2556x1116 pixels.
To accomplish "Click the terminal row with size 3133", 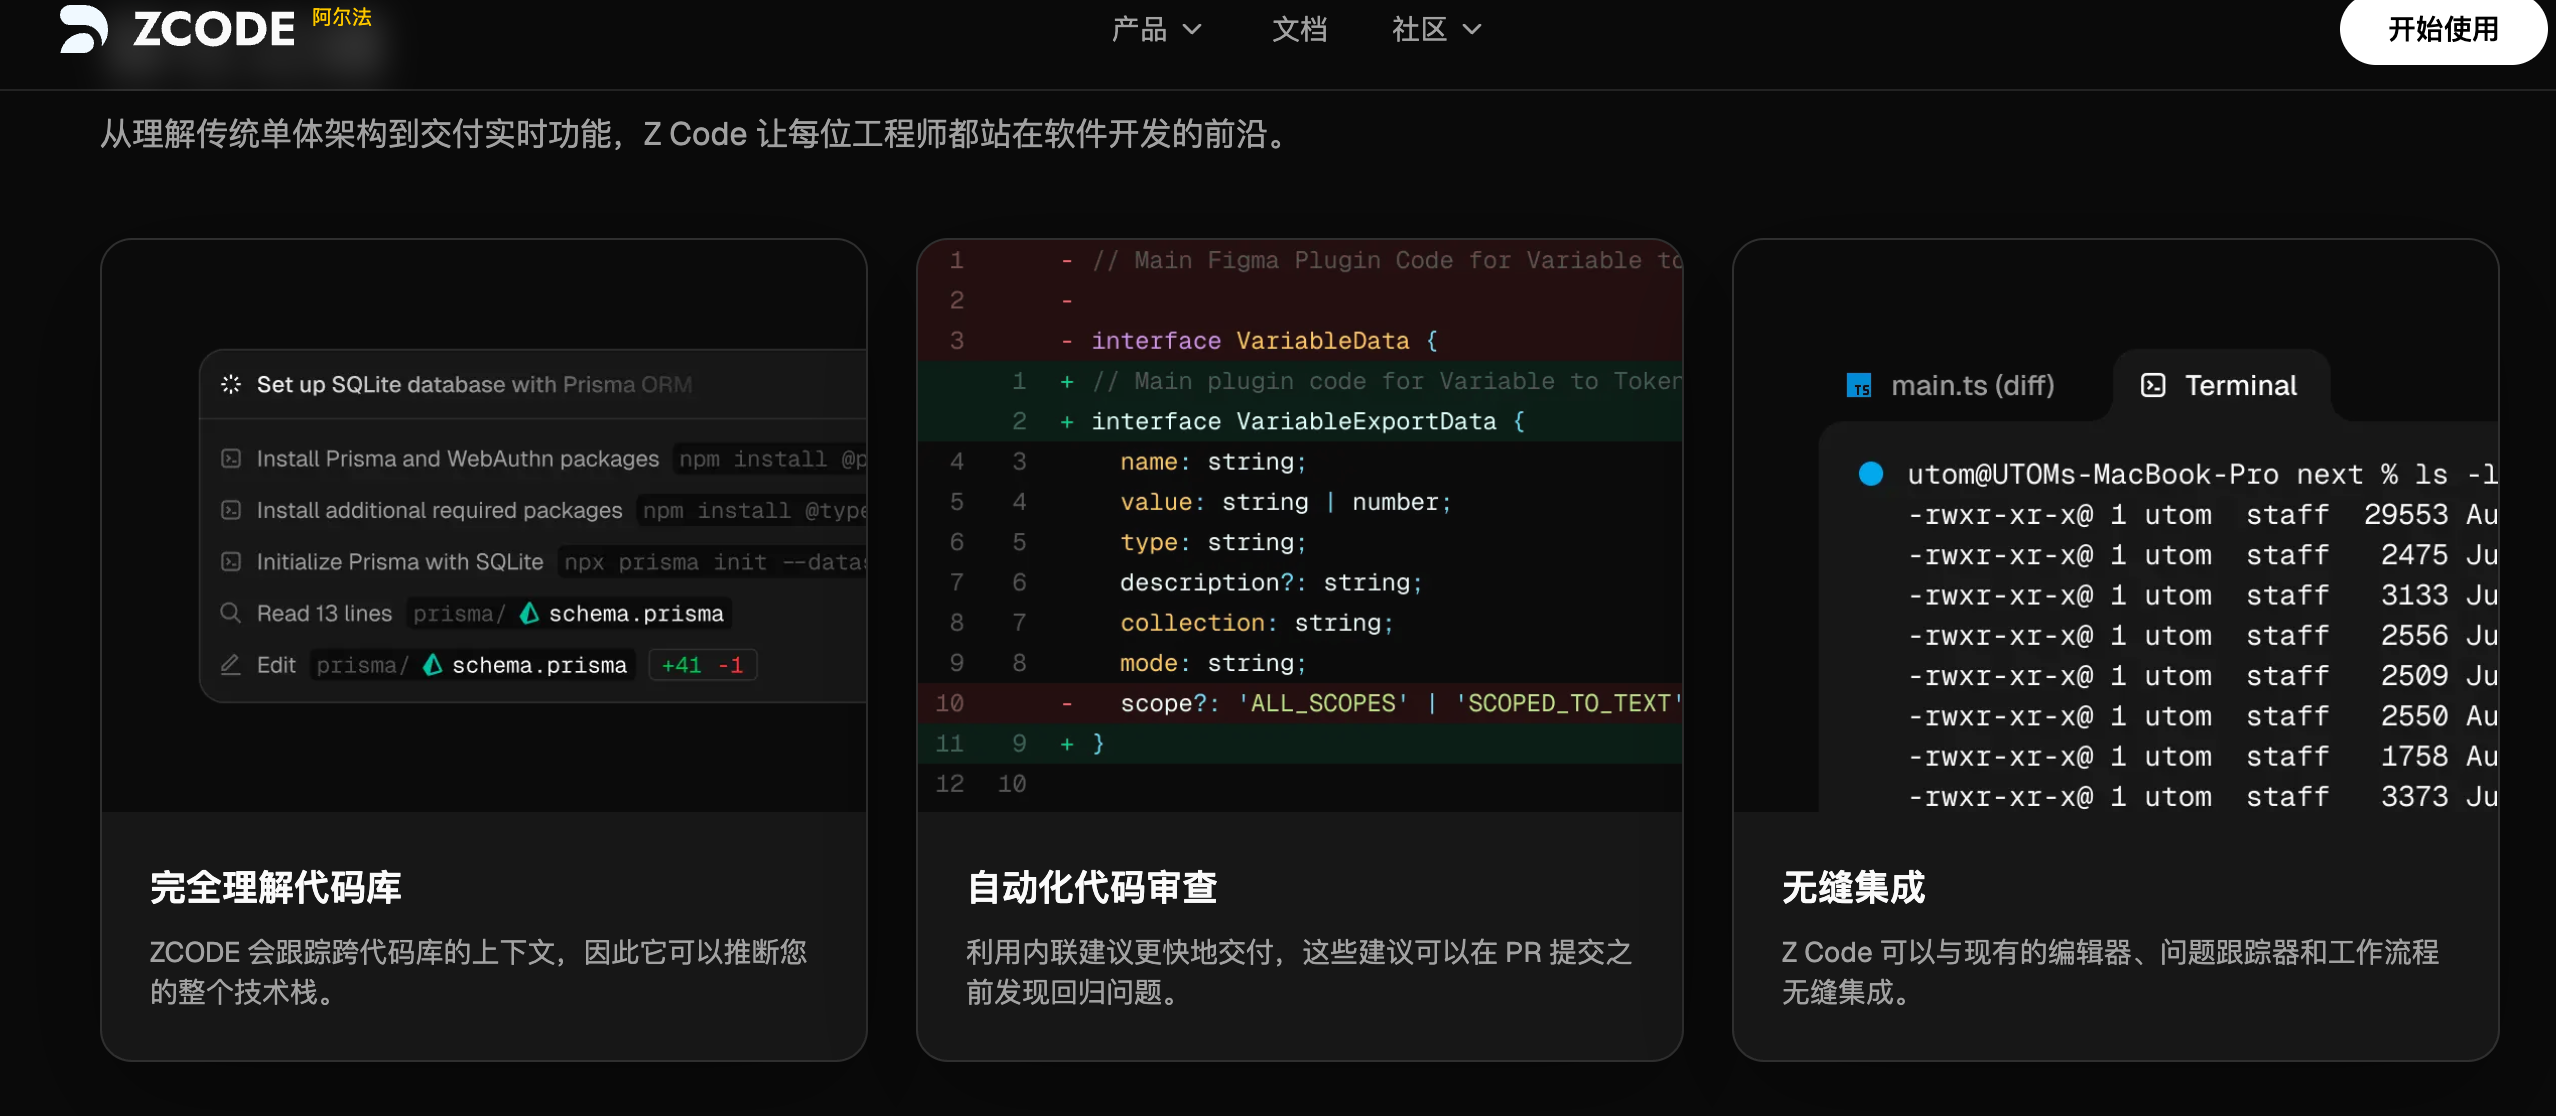I will pyautogui.click(x=2202, y=594).
